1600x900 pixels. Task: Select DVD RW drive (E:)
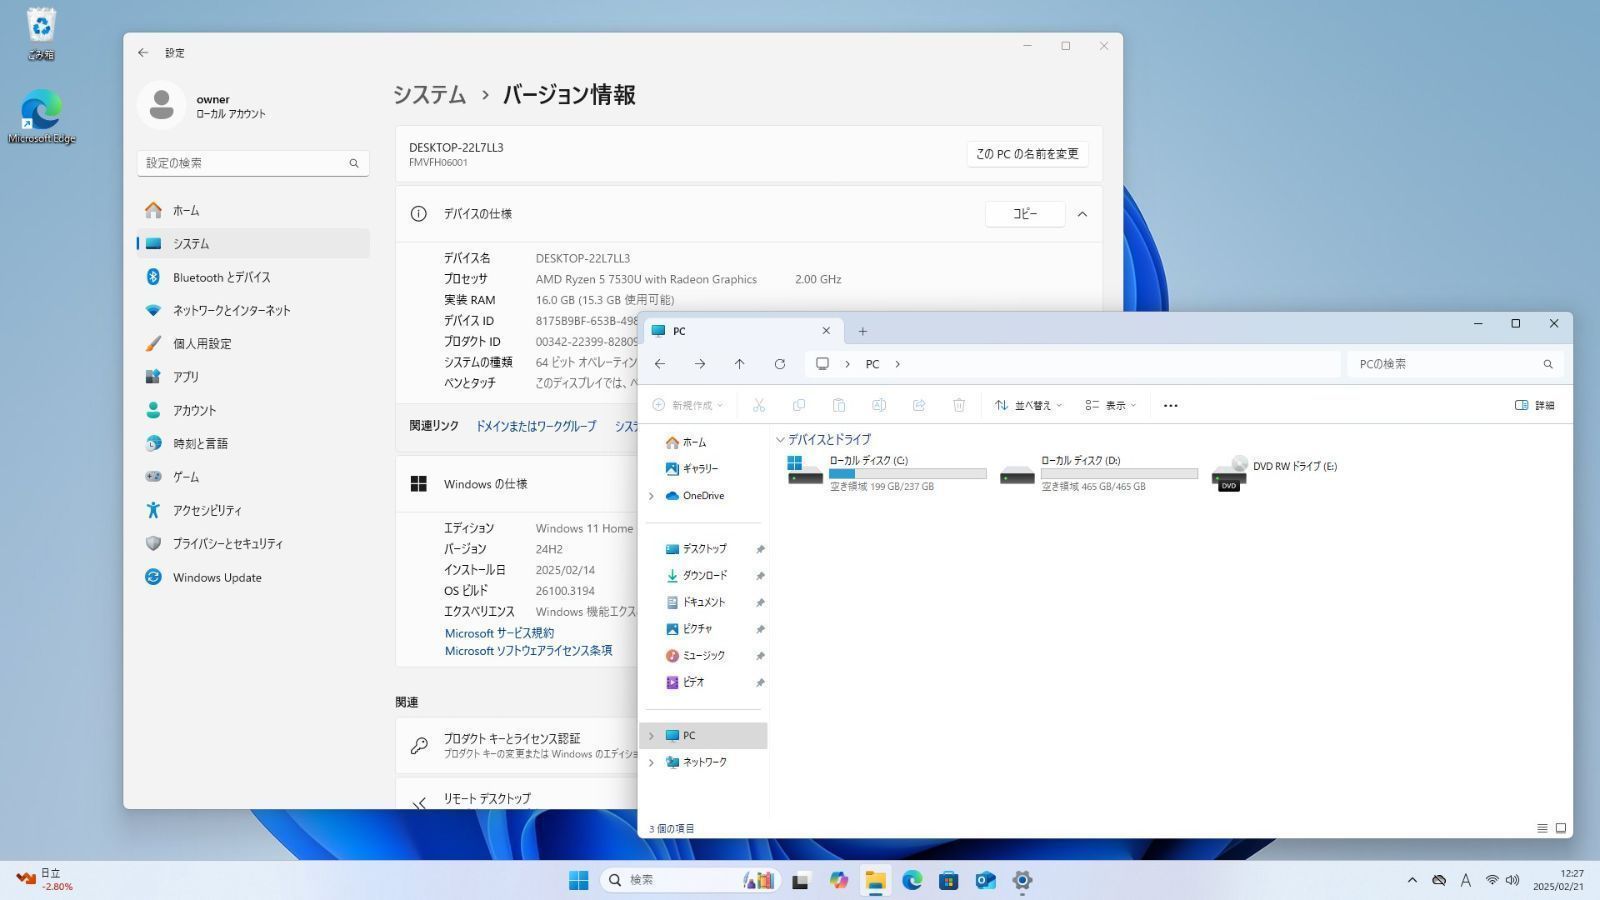point(1275,473)
